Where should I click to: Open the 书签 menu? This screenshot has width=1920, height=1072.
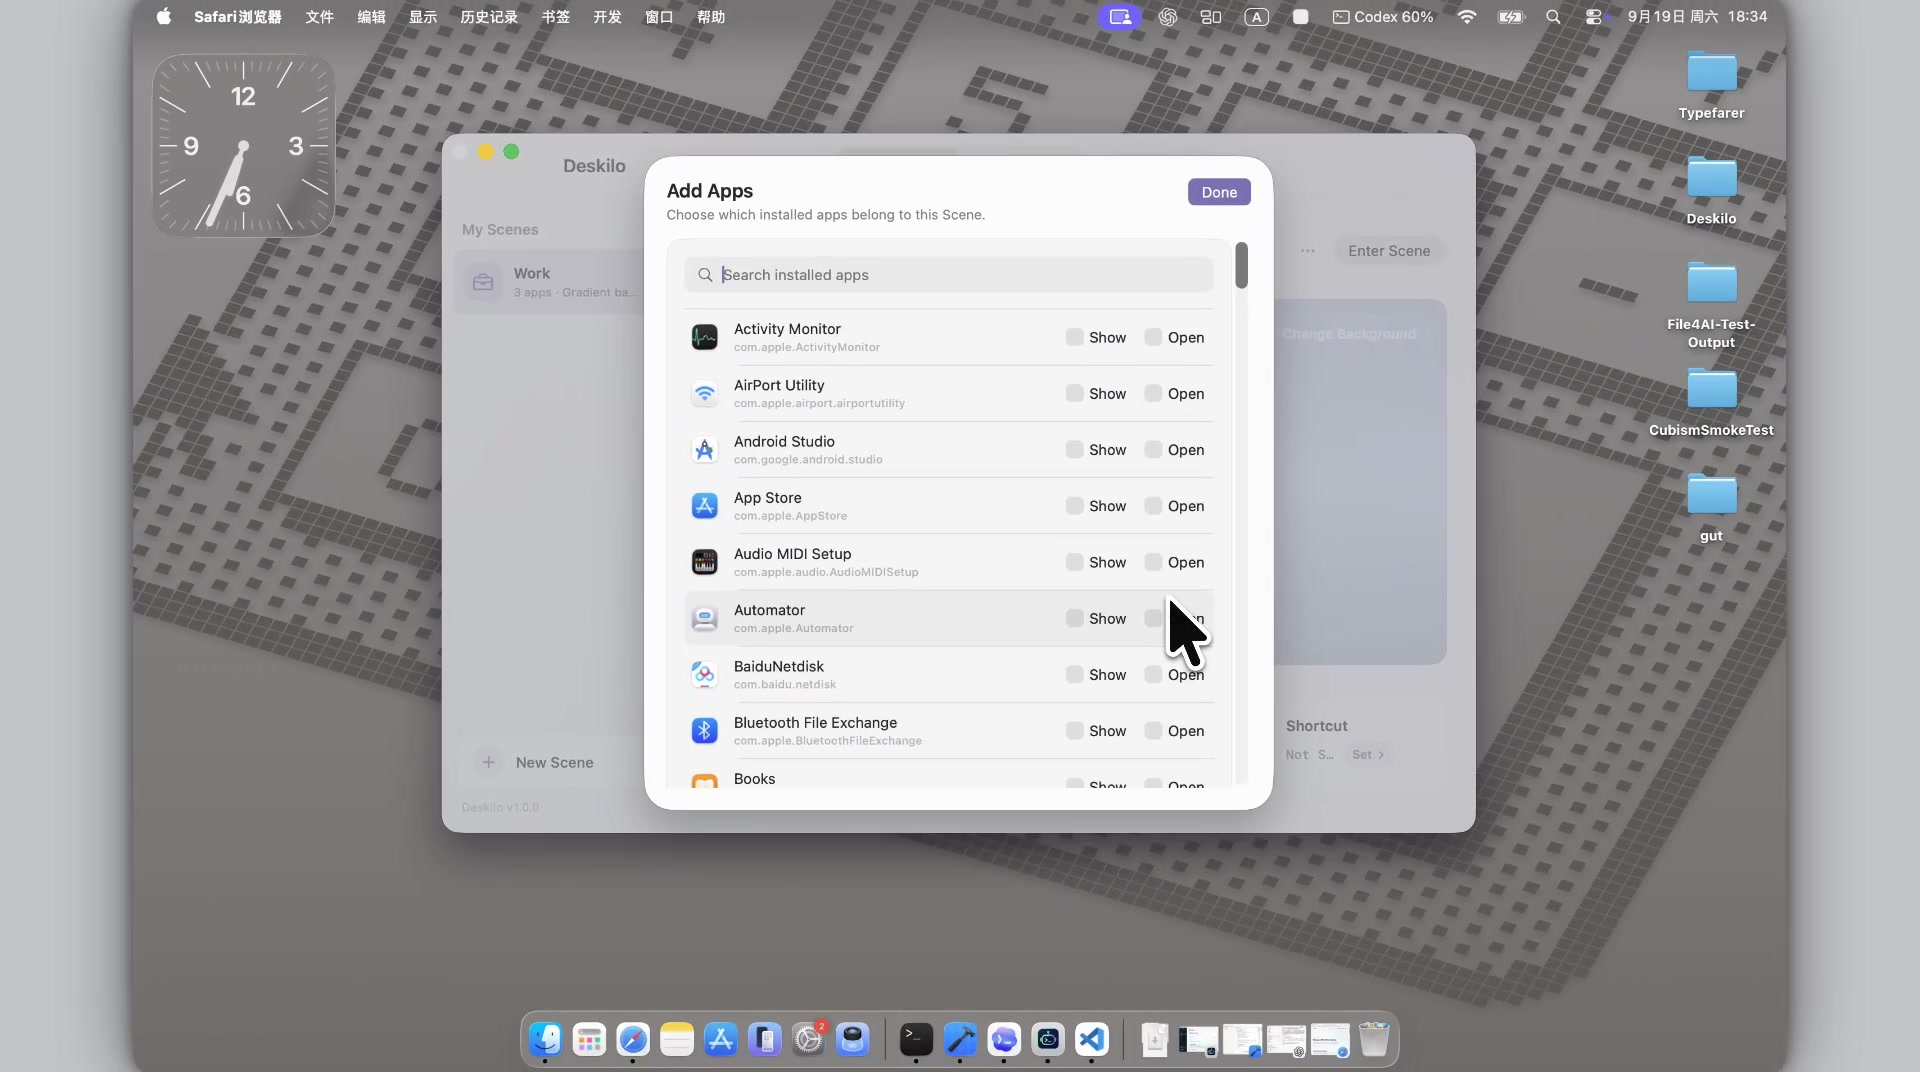tap(555, 17)
